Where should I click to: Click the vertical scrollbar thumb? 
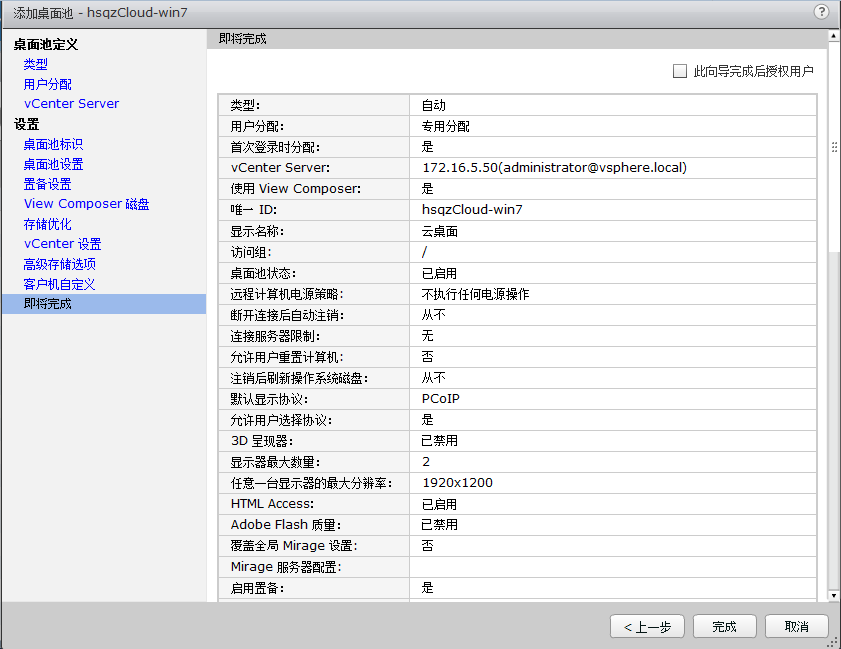click(x=833, y=146)
